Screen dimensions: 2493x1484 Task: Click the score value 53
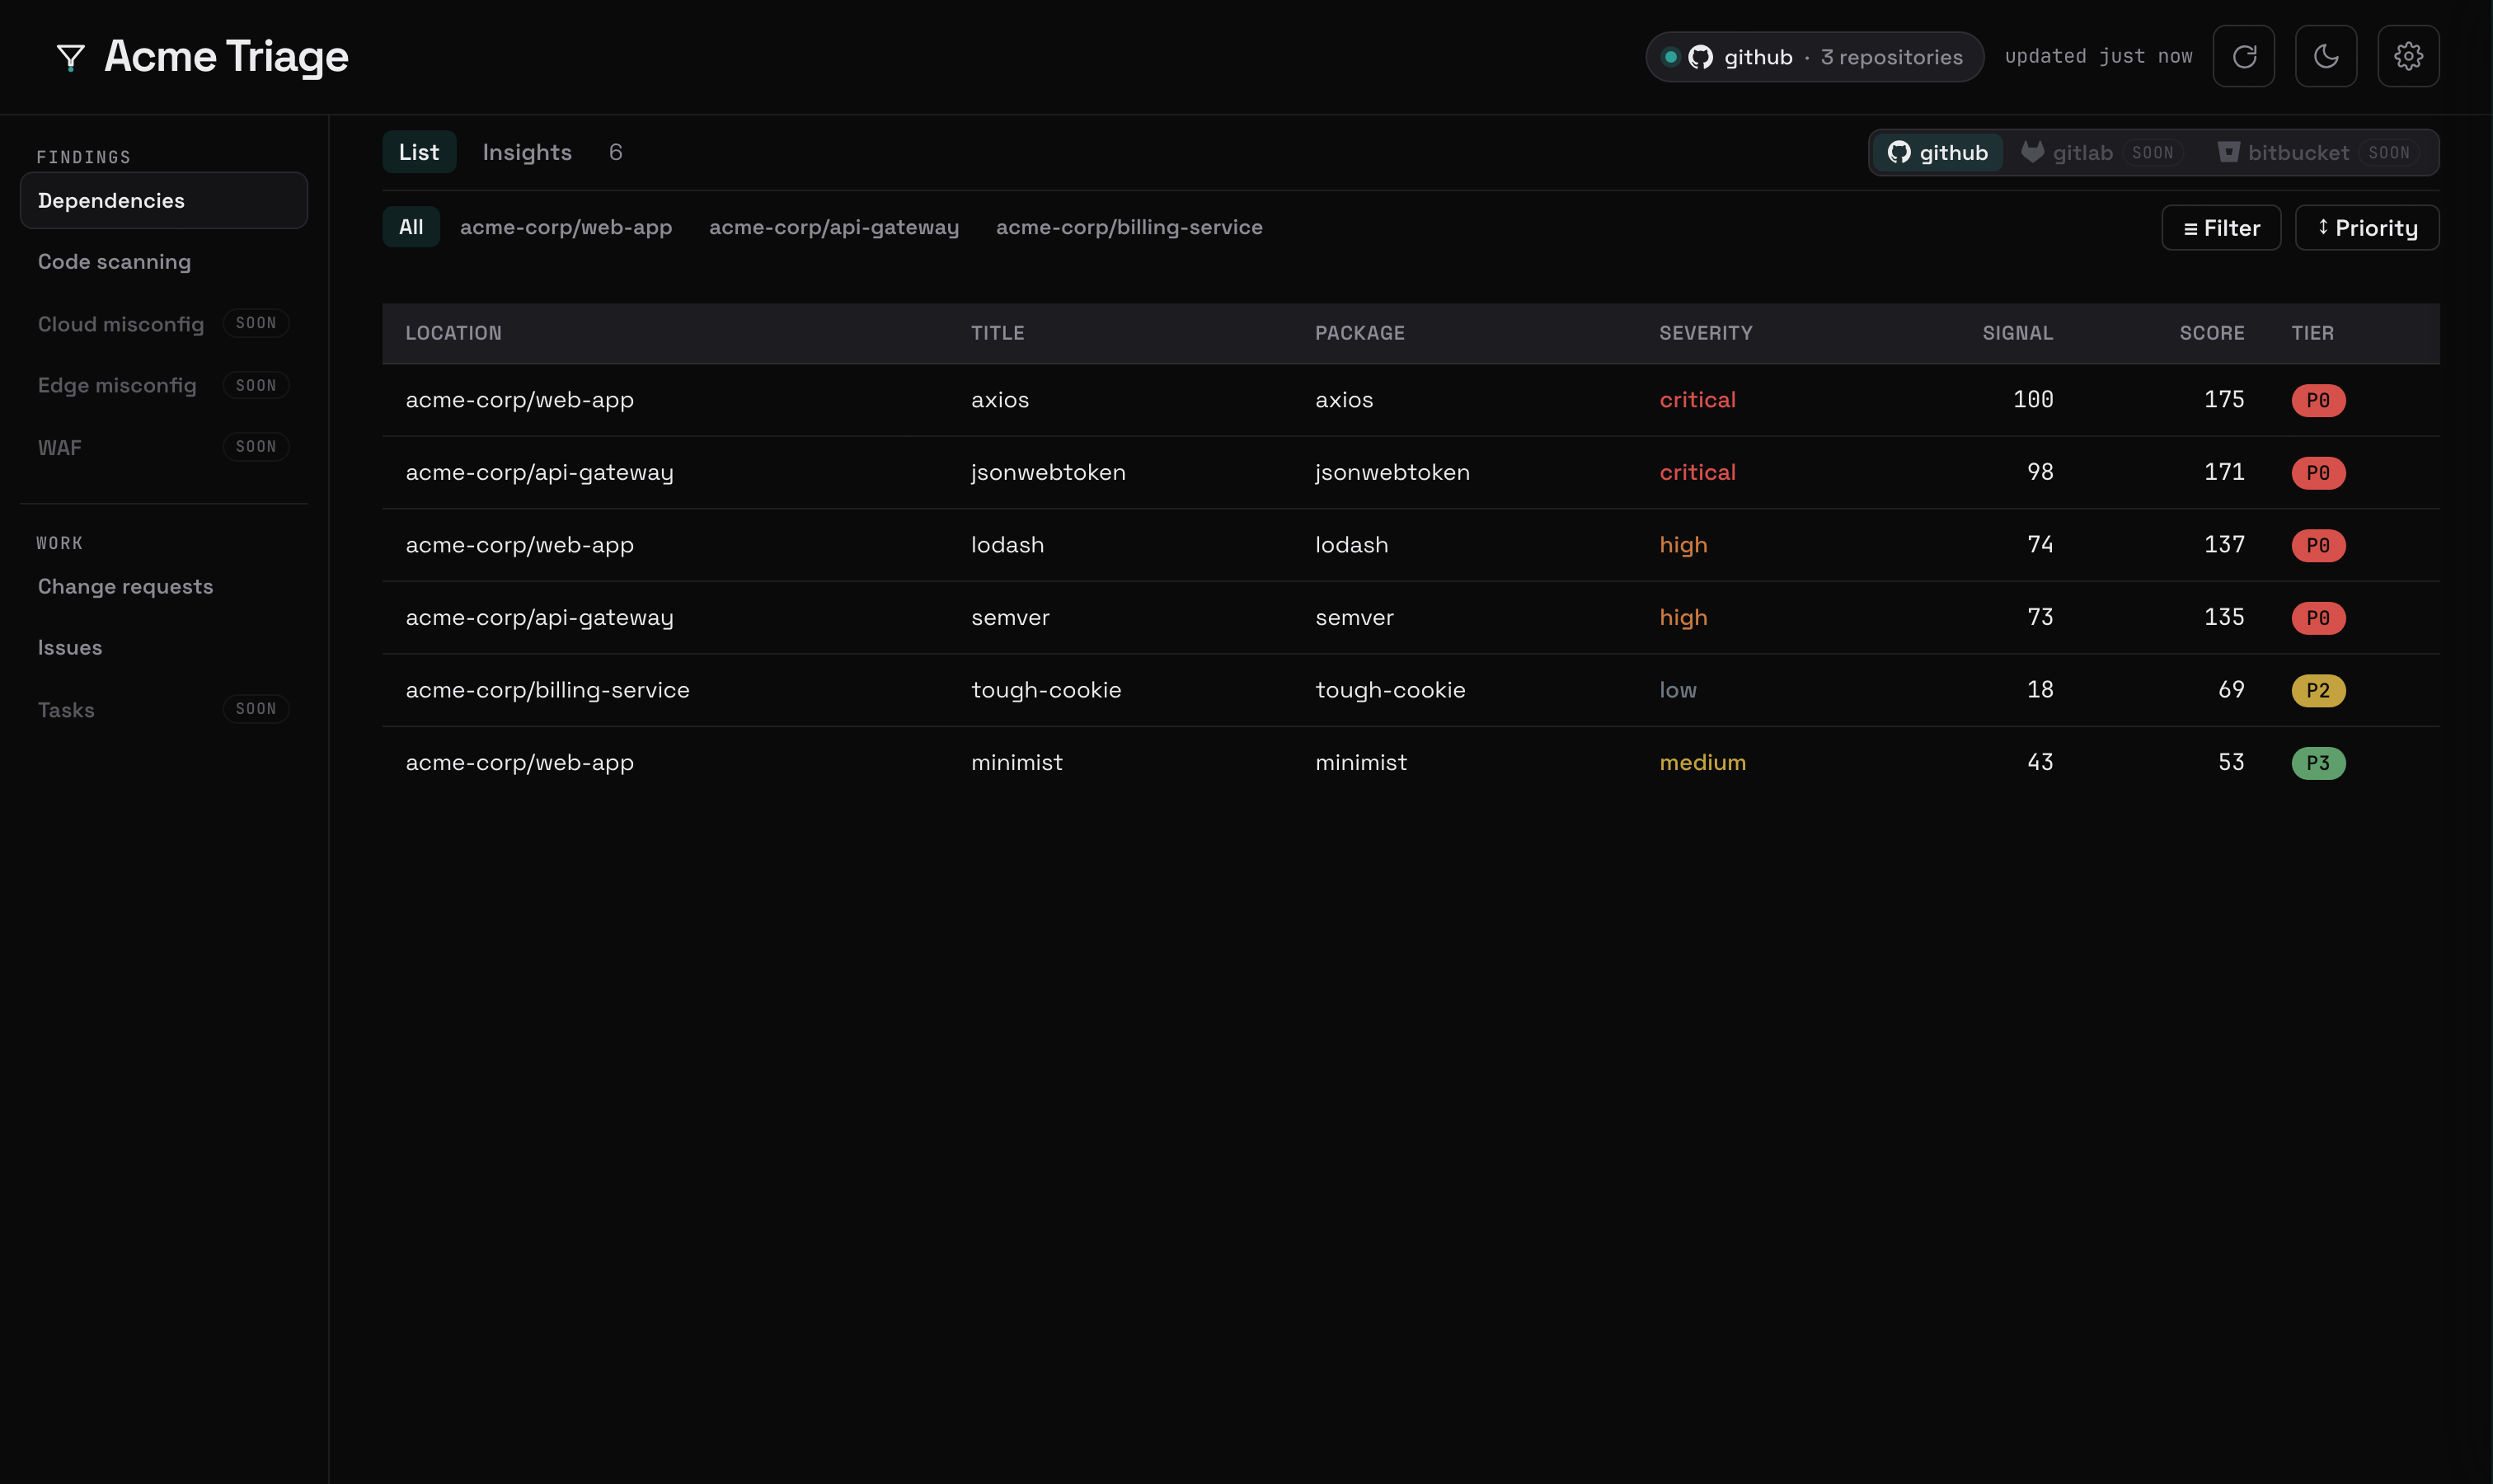2231,762
